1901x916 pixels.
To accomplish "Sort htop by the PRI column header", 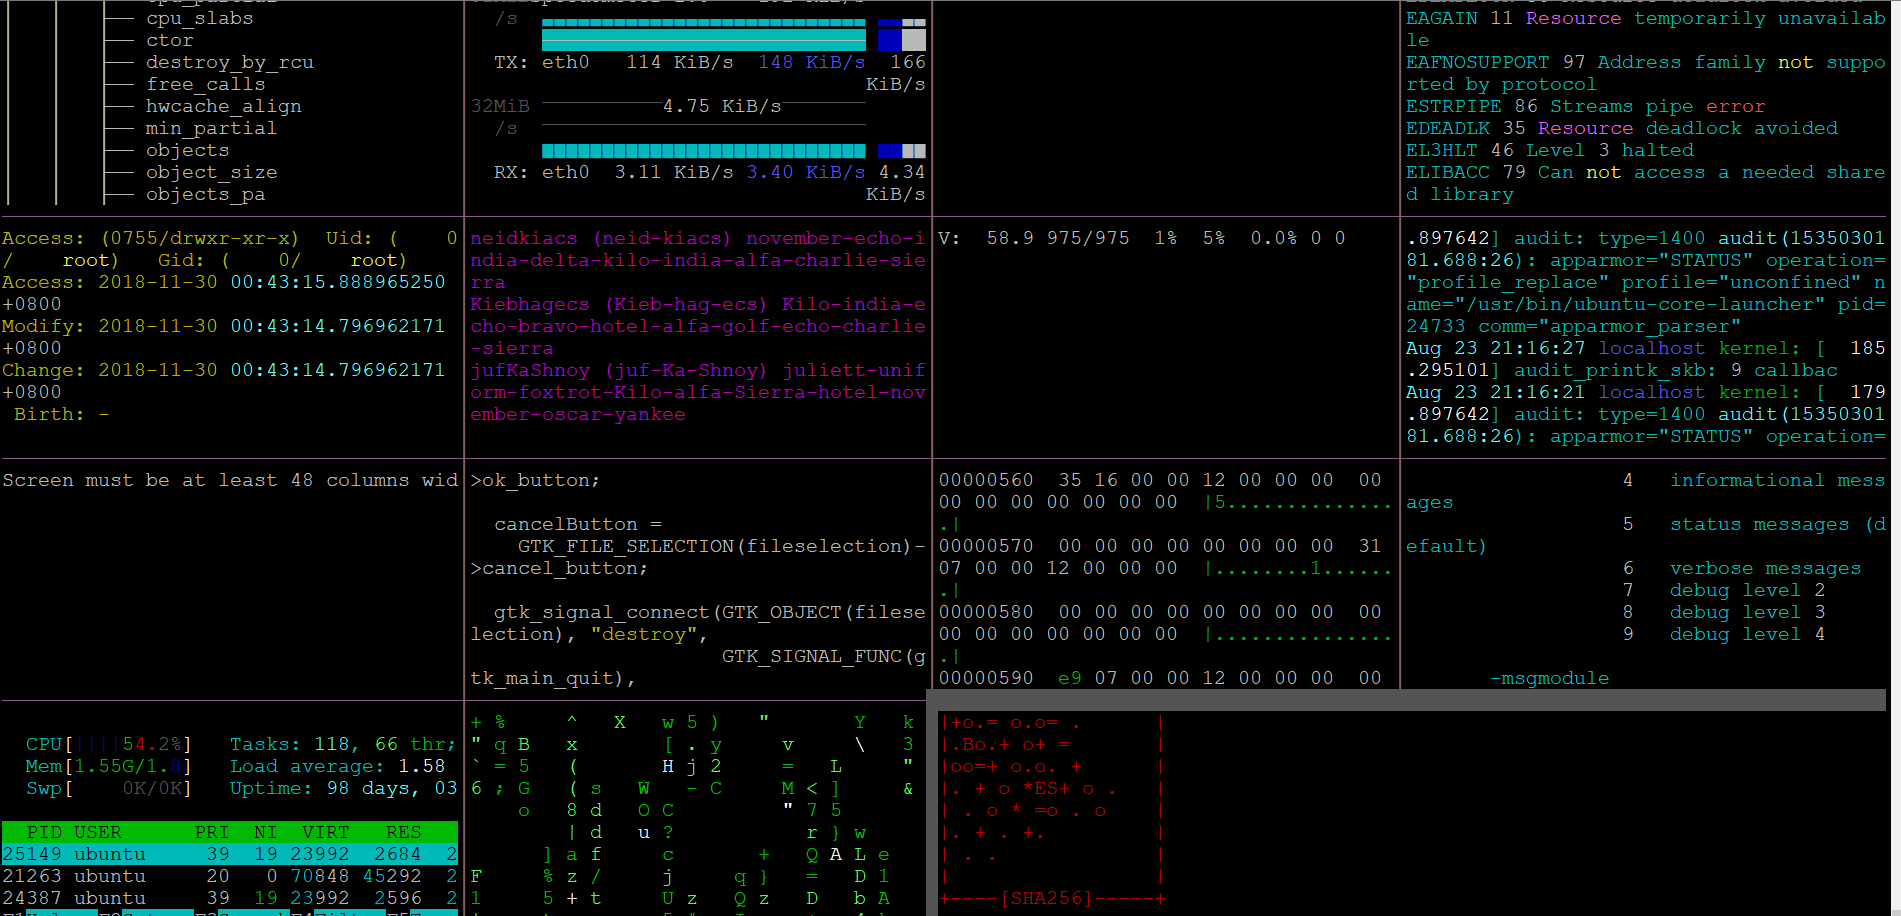I will [211, 832].
